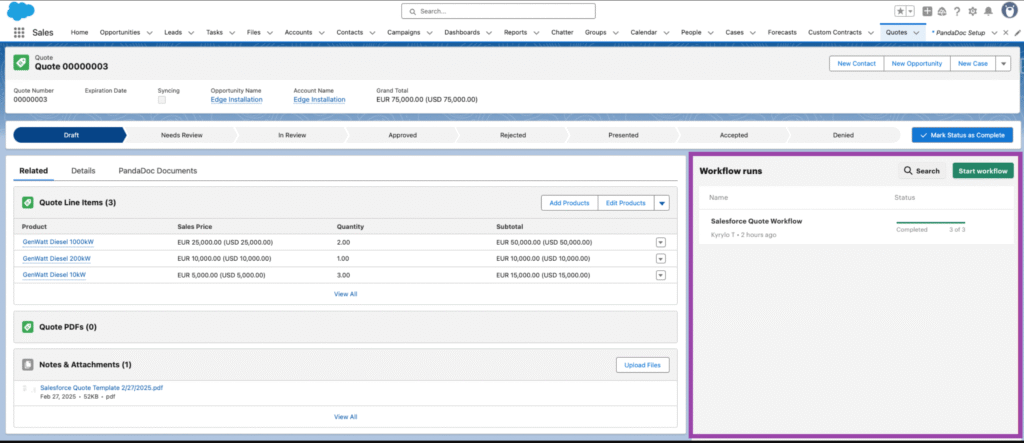This screenshot has height=443, width=1024.
Task: Open the App Launcher grid icon
Action: pos(19,32)
